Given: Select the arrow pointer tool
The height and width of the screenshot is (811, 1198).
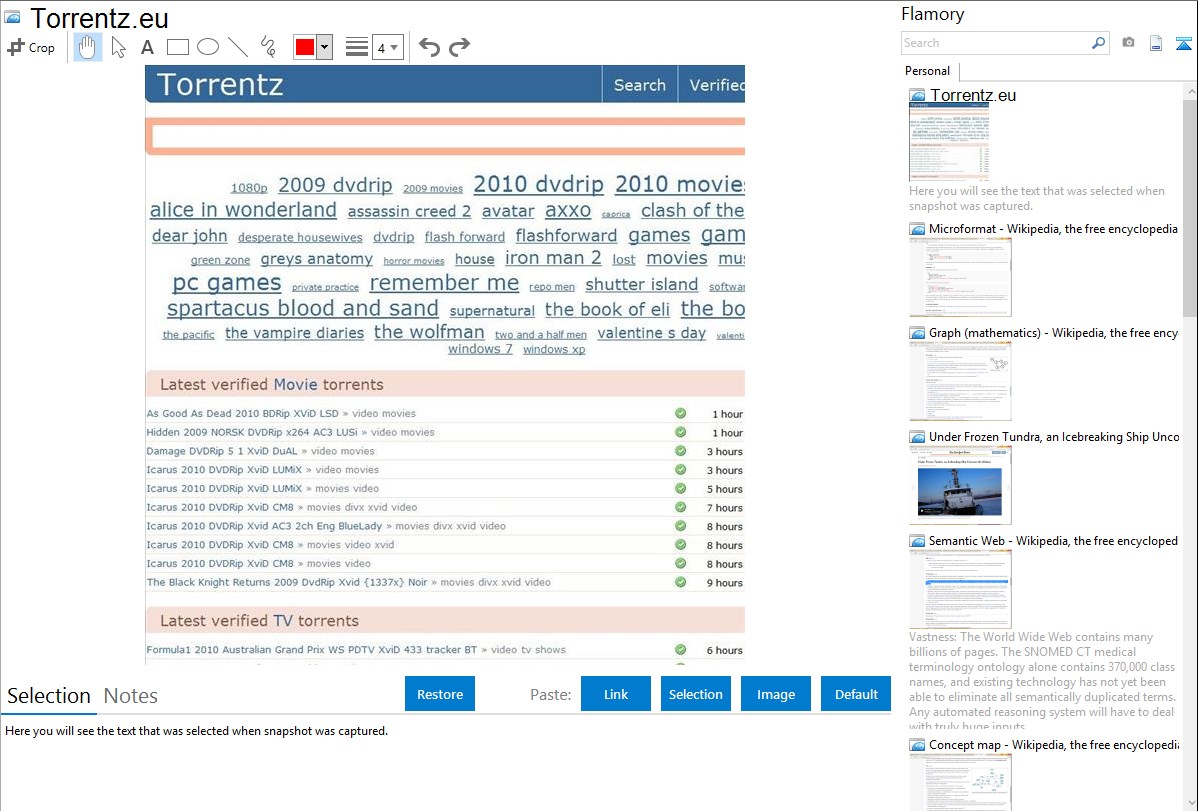Looking at the screenshot, I should (x=119, y=47).
